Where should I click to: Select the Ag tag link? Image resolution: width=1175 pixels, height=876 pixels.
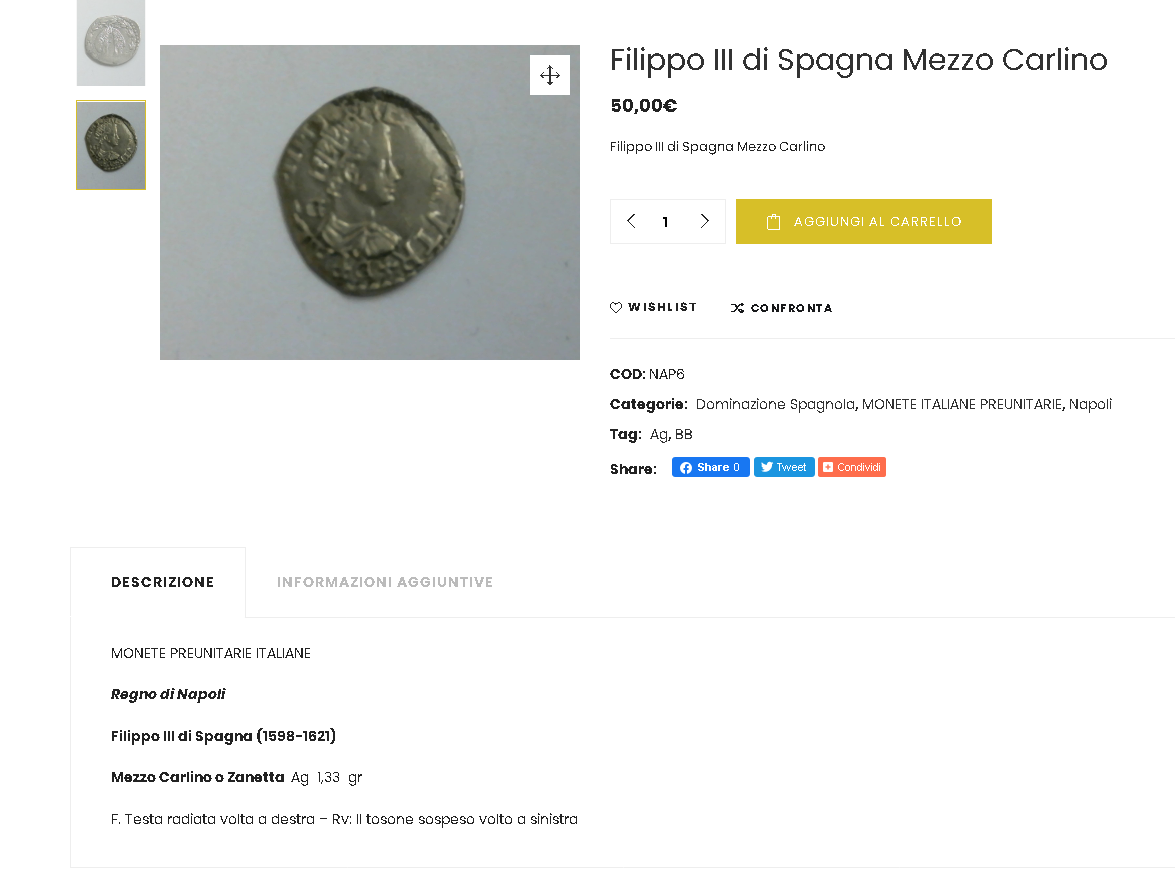click(x=658, y=435)
